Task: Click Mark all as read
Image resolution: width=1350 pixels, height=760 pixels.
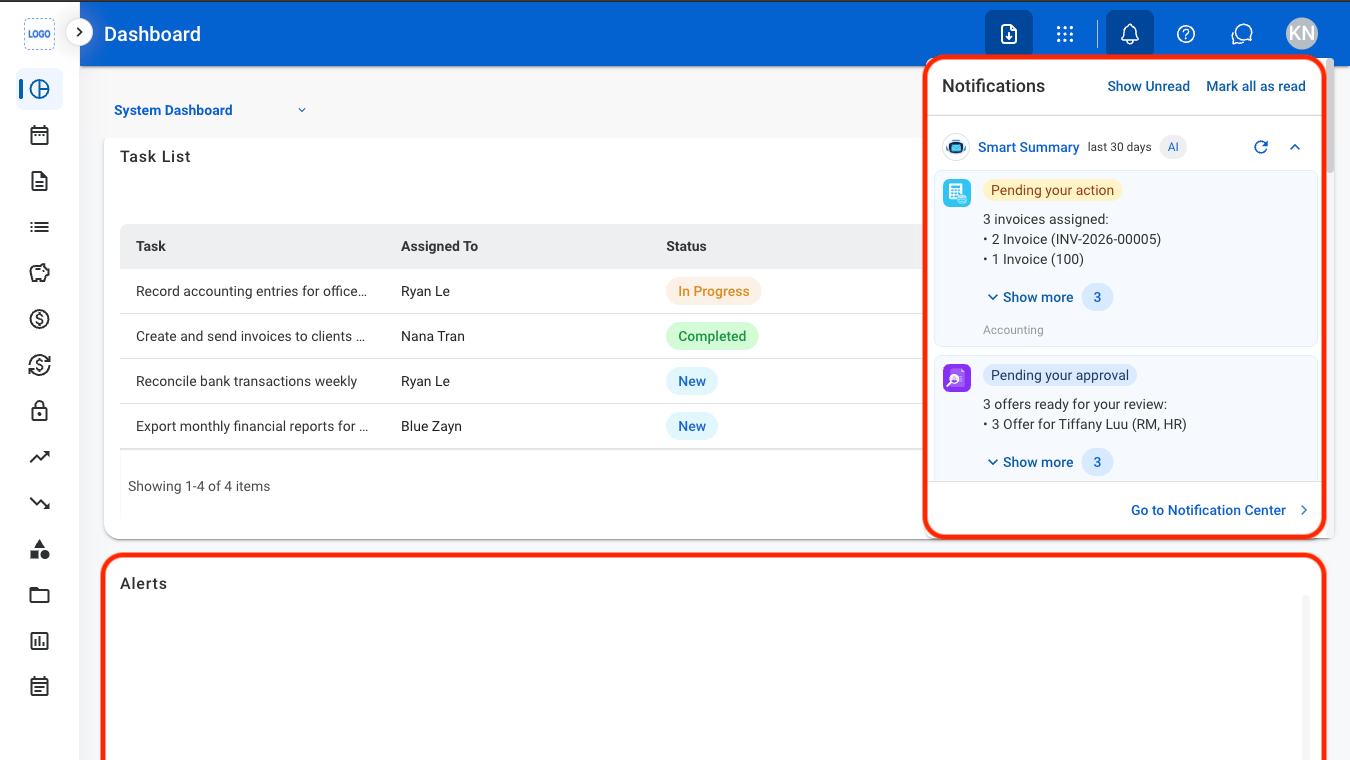Action: click(1255, 86)
